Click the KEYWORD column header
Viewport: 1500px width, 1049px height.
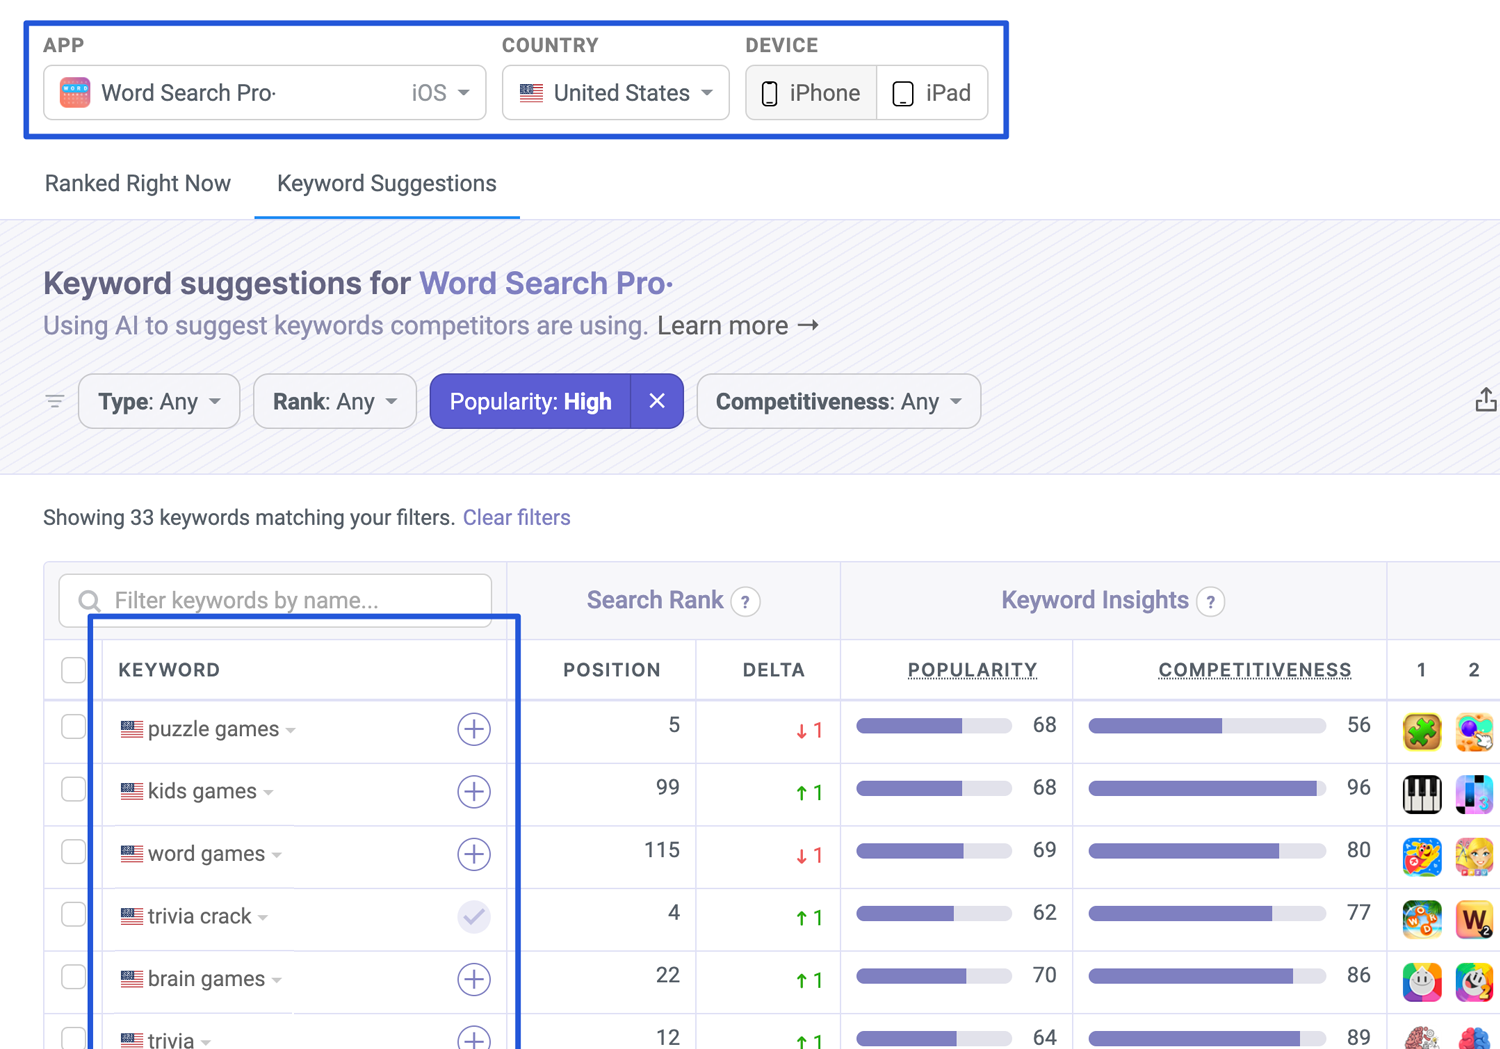(169, 670)
